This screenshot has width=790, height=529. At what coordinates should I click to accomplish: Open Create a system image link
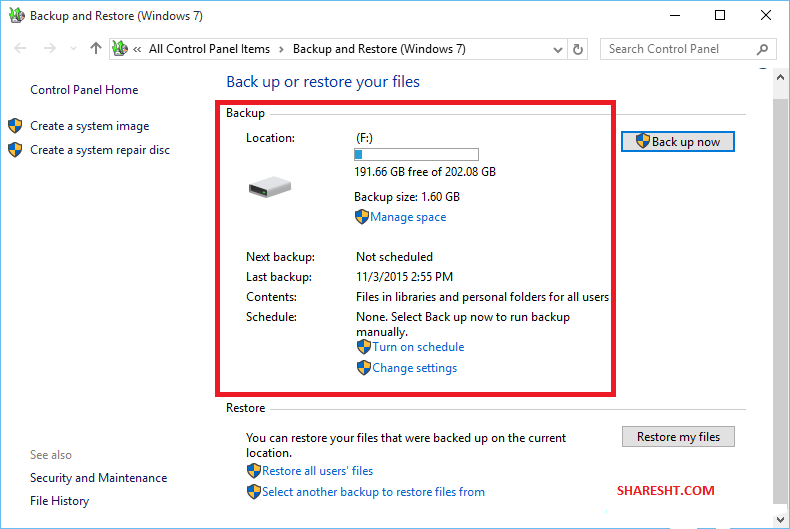tap(90, 126)
